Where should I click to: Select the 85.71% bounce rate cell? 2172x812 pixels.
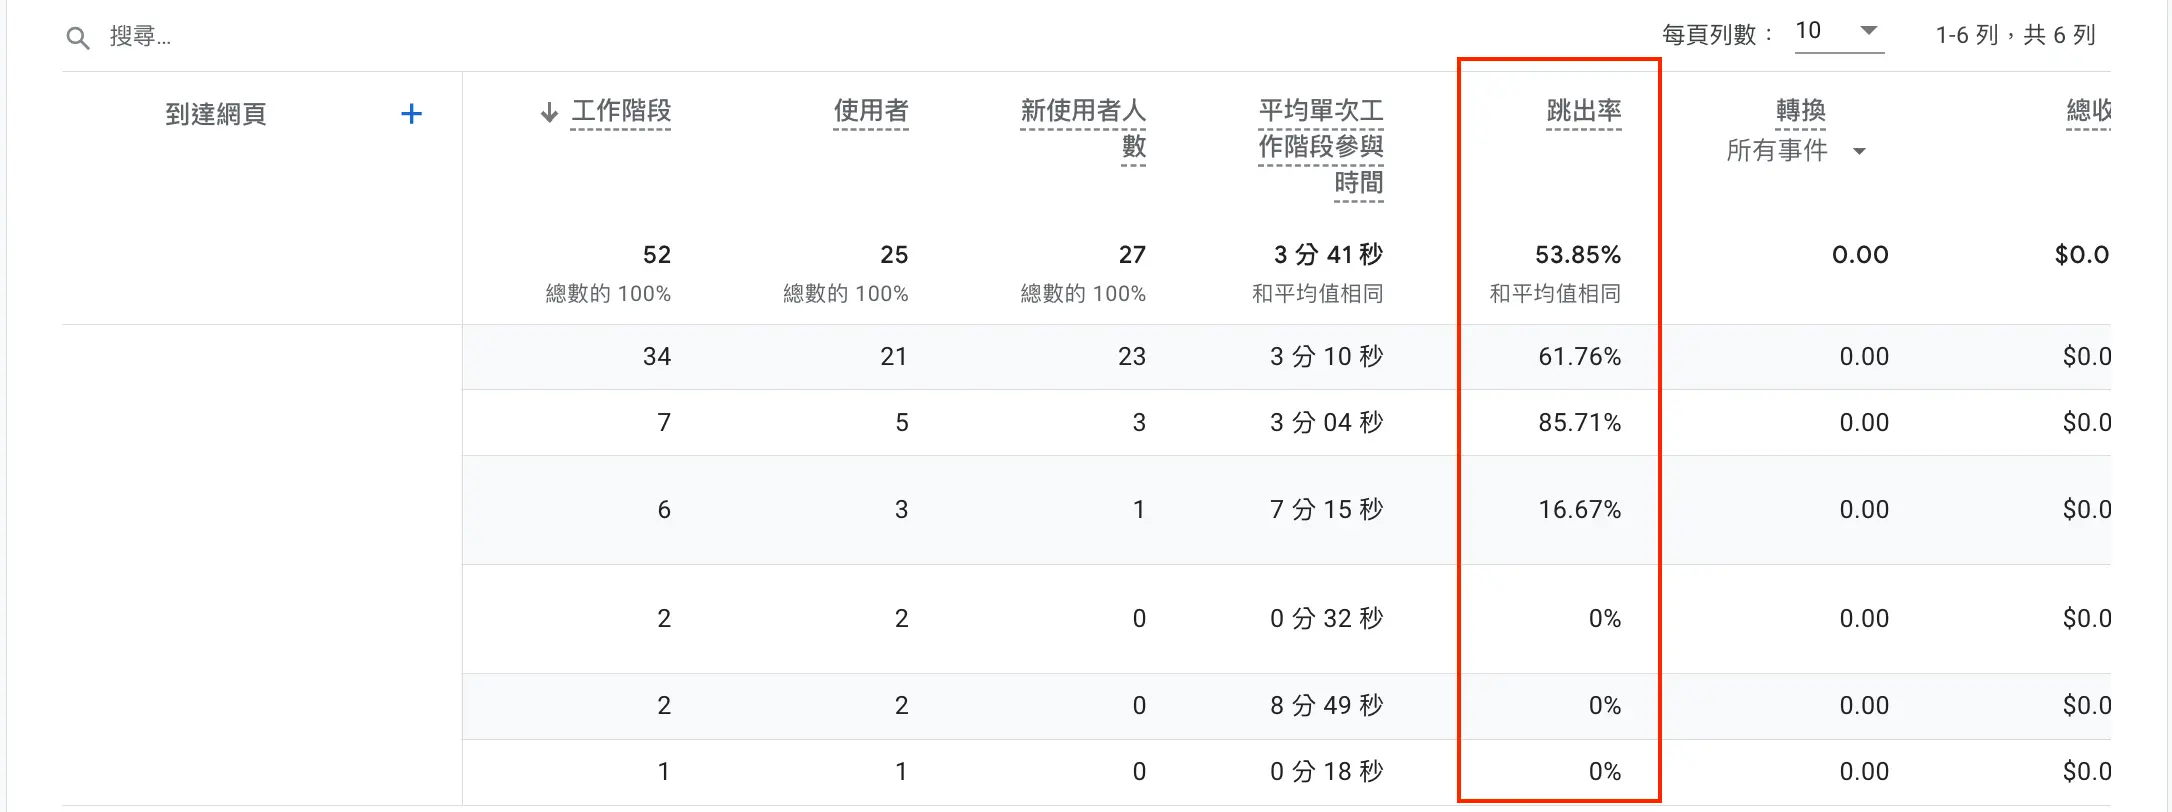1580,423
